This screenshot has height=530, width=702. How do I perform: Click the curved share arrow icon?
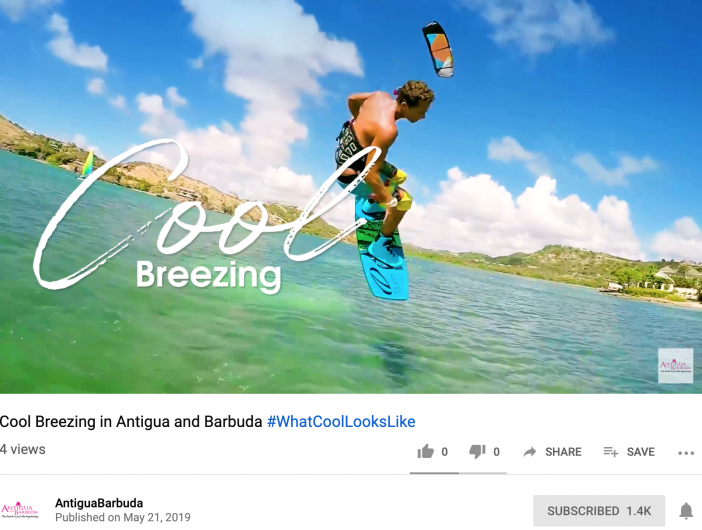tap(530, 452)
